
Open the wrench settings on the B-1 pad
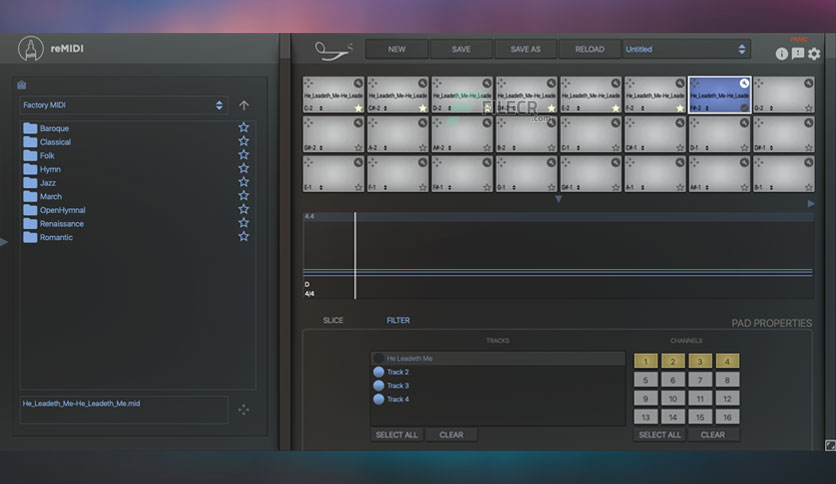point(809,162)
